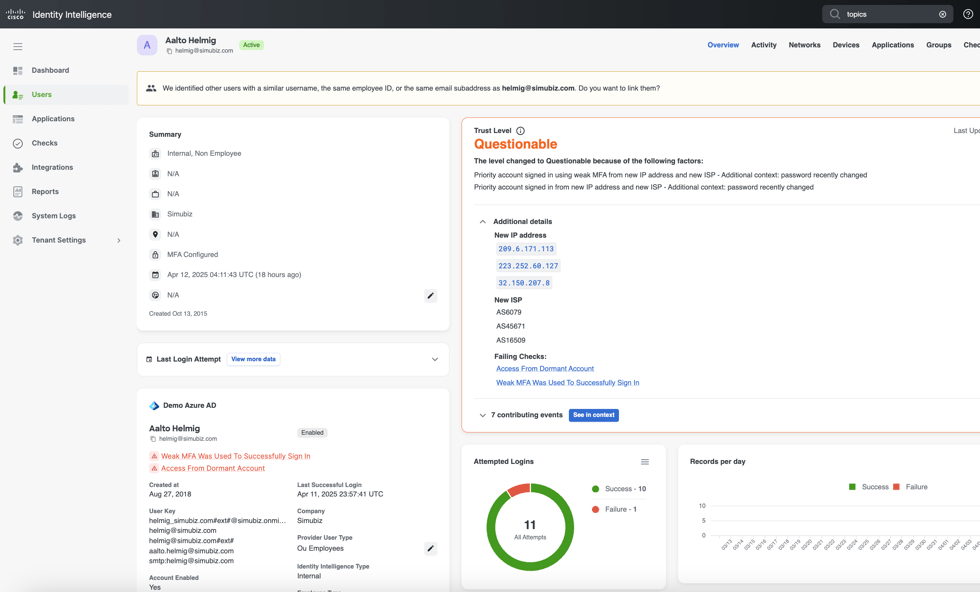Click the Demo Azure AD icon
The height and width of the screenshot is (592, 980).
click(x=154, y=406)
